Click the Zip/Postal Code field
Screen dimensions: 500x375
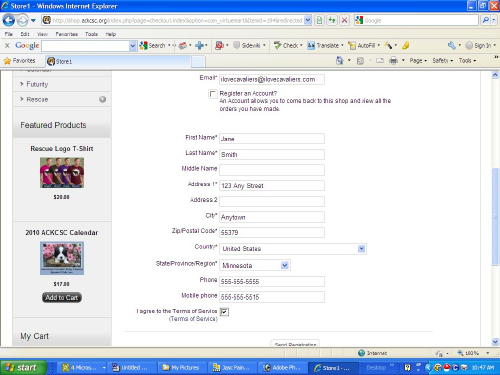point(272,232)
